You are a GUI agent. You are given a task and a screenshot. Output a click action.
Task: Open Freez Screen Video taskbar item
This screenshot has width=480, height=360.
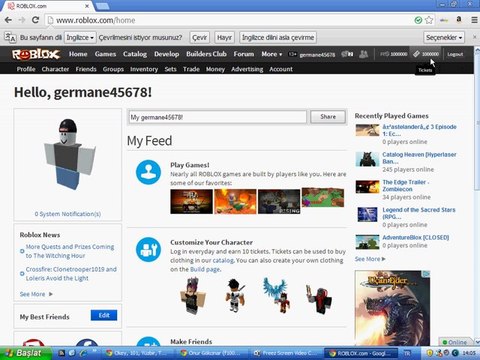click(287, 353)
